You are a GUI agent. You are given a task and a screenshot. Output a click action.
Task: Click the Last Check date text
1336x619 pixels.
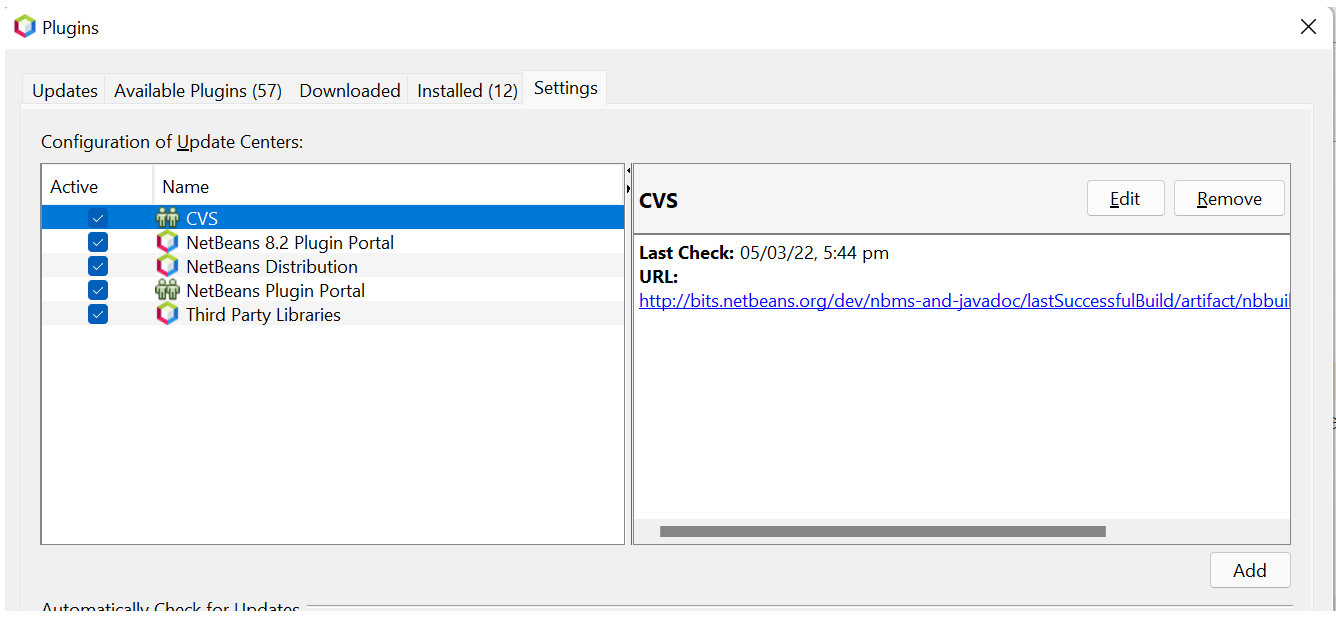[814, 253]
